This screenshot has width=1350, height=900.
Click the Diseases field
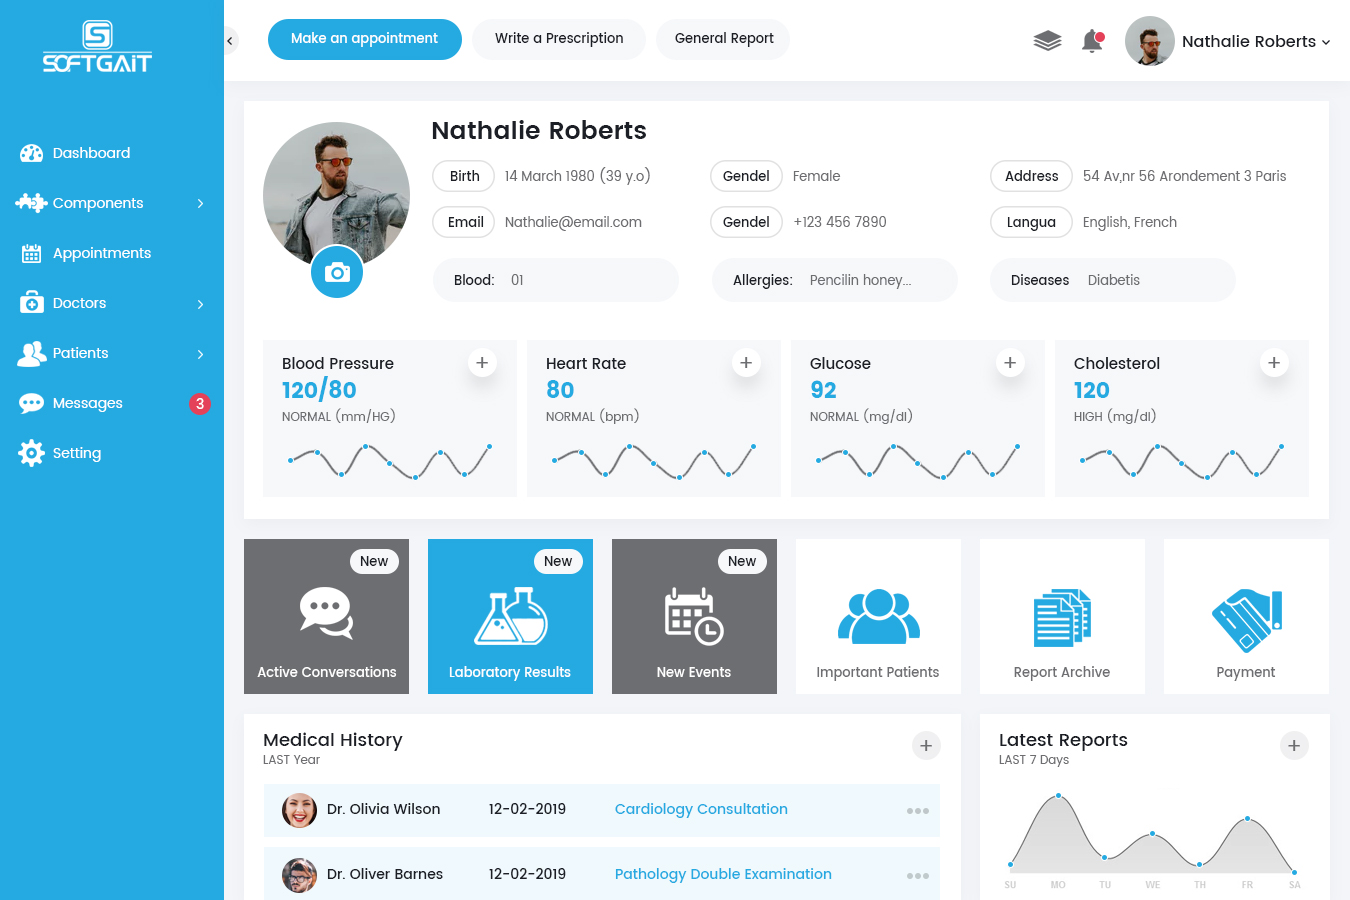[1113, 280]
